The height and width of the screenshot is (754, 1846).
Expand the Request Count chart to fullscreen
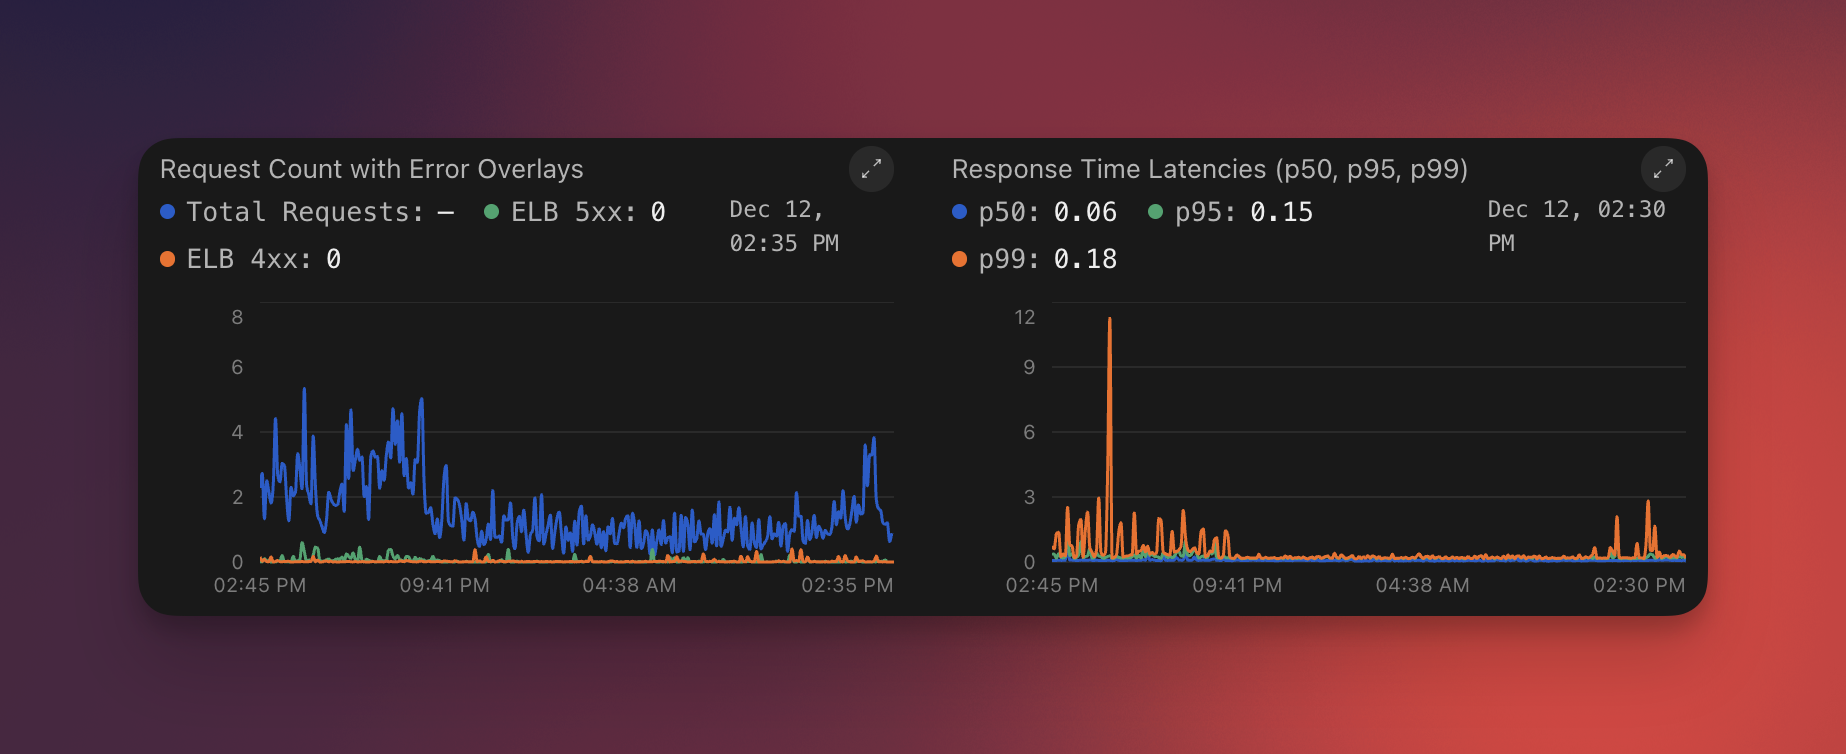(871, 169)
